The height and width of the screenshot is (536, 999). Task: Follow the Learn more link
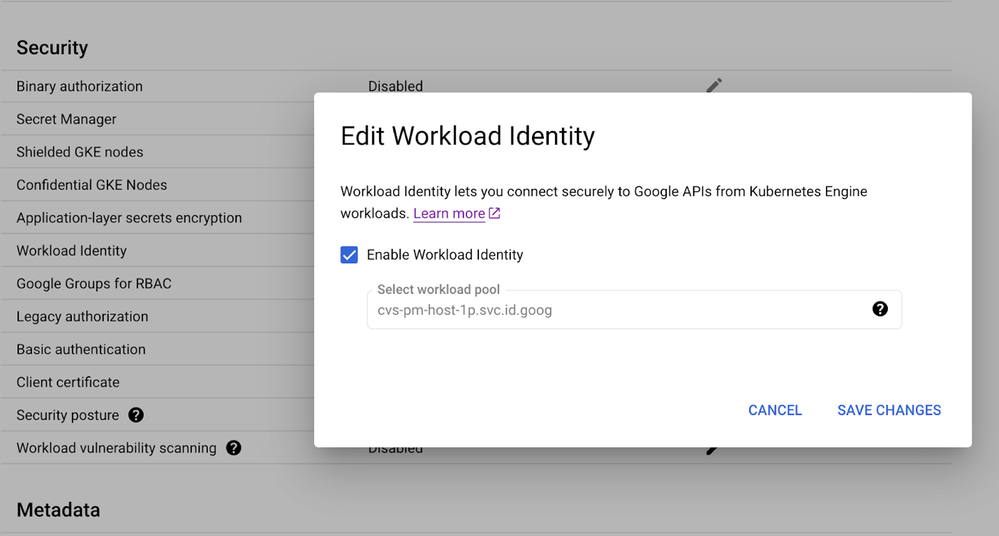449,213
